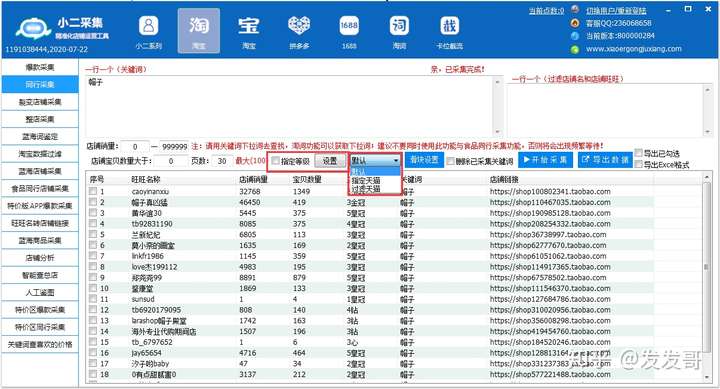Click the results table vertical scrollbar
720x389 pixels.
[707, 276]
